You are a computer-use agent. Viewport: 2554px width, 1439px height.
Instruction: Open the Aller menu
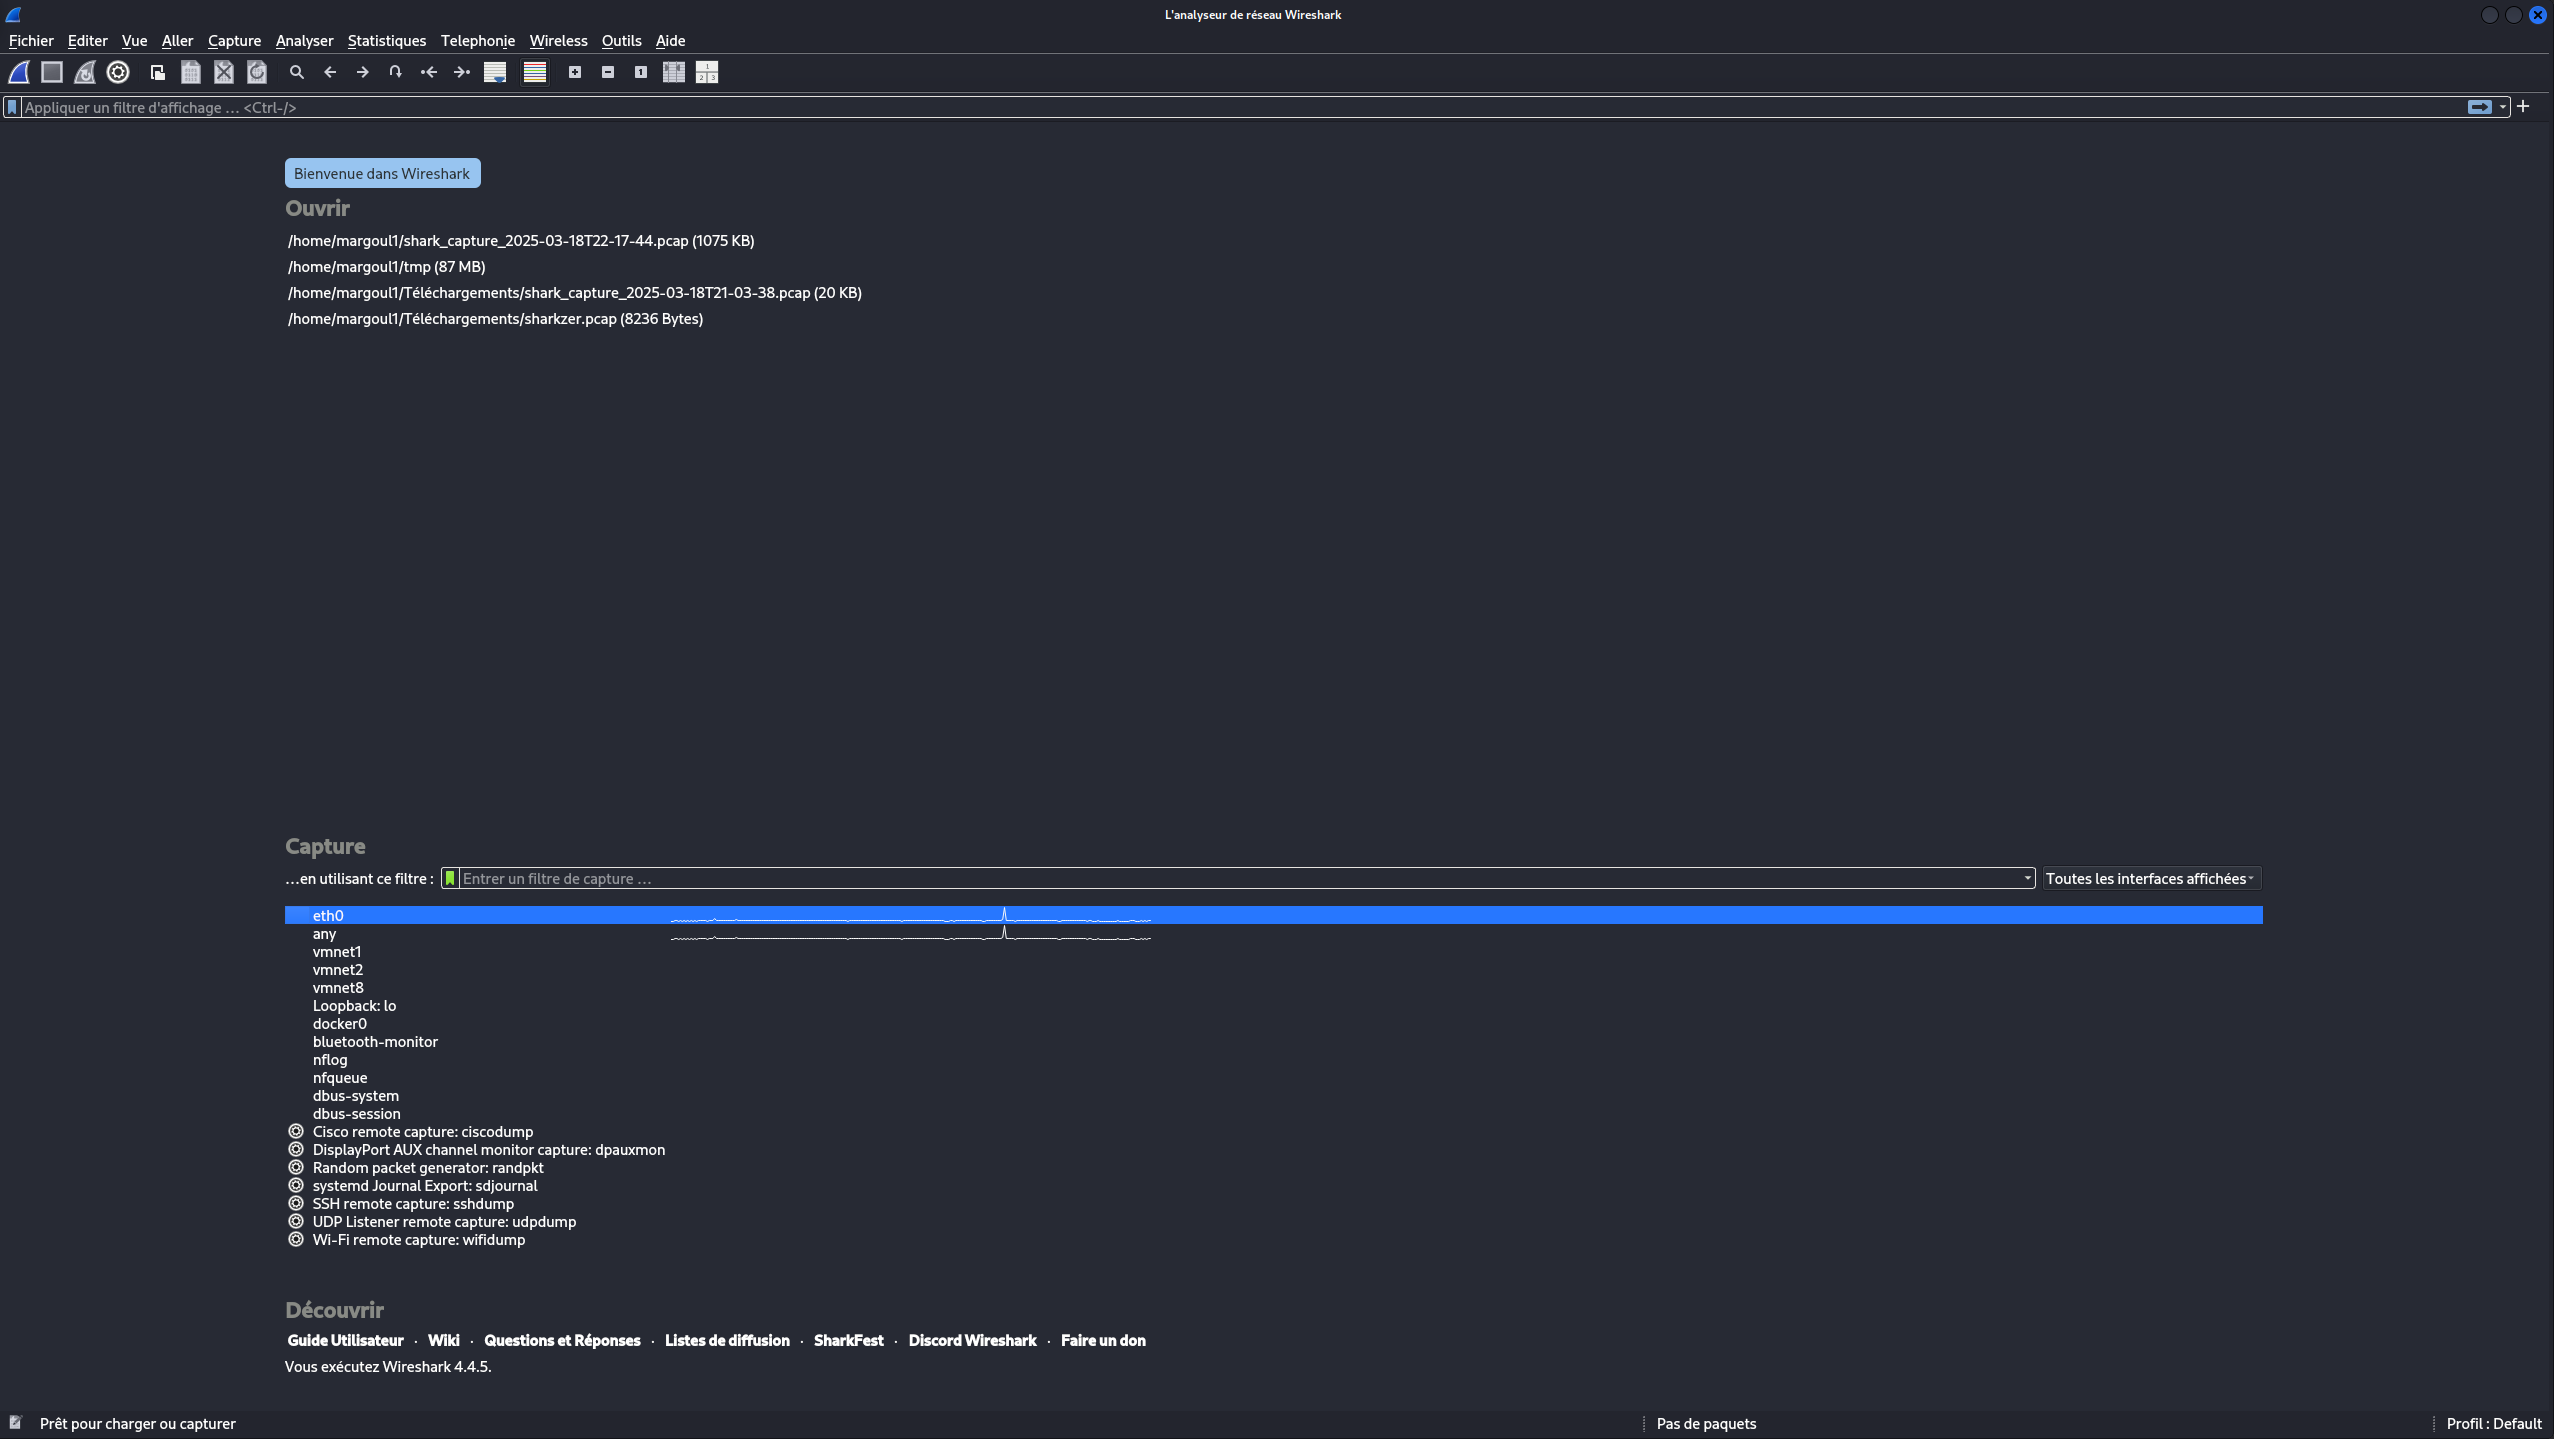pyautogui.click(x=177, y=41)
